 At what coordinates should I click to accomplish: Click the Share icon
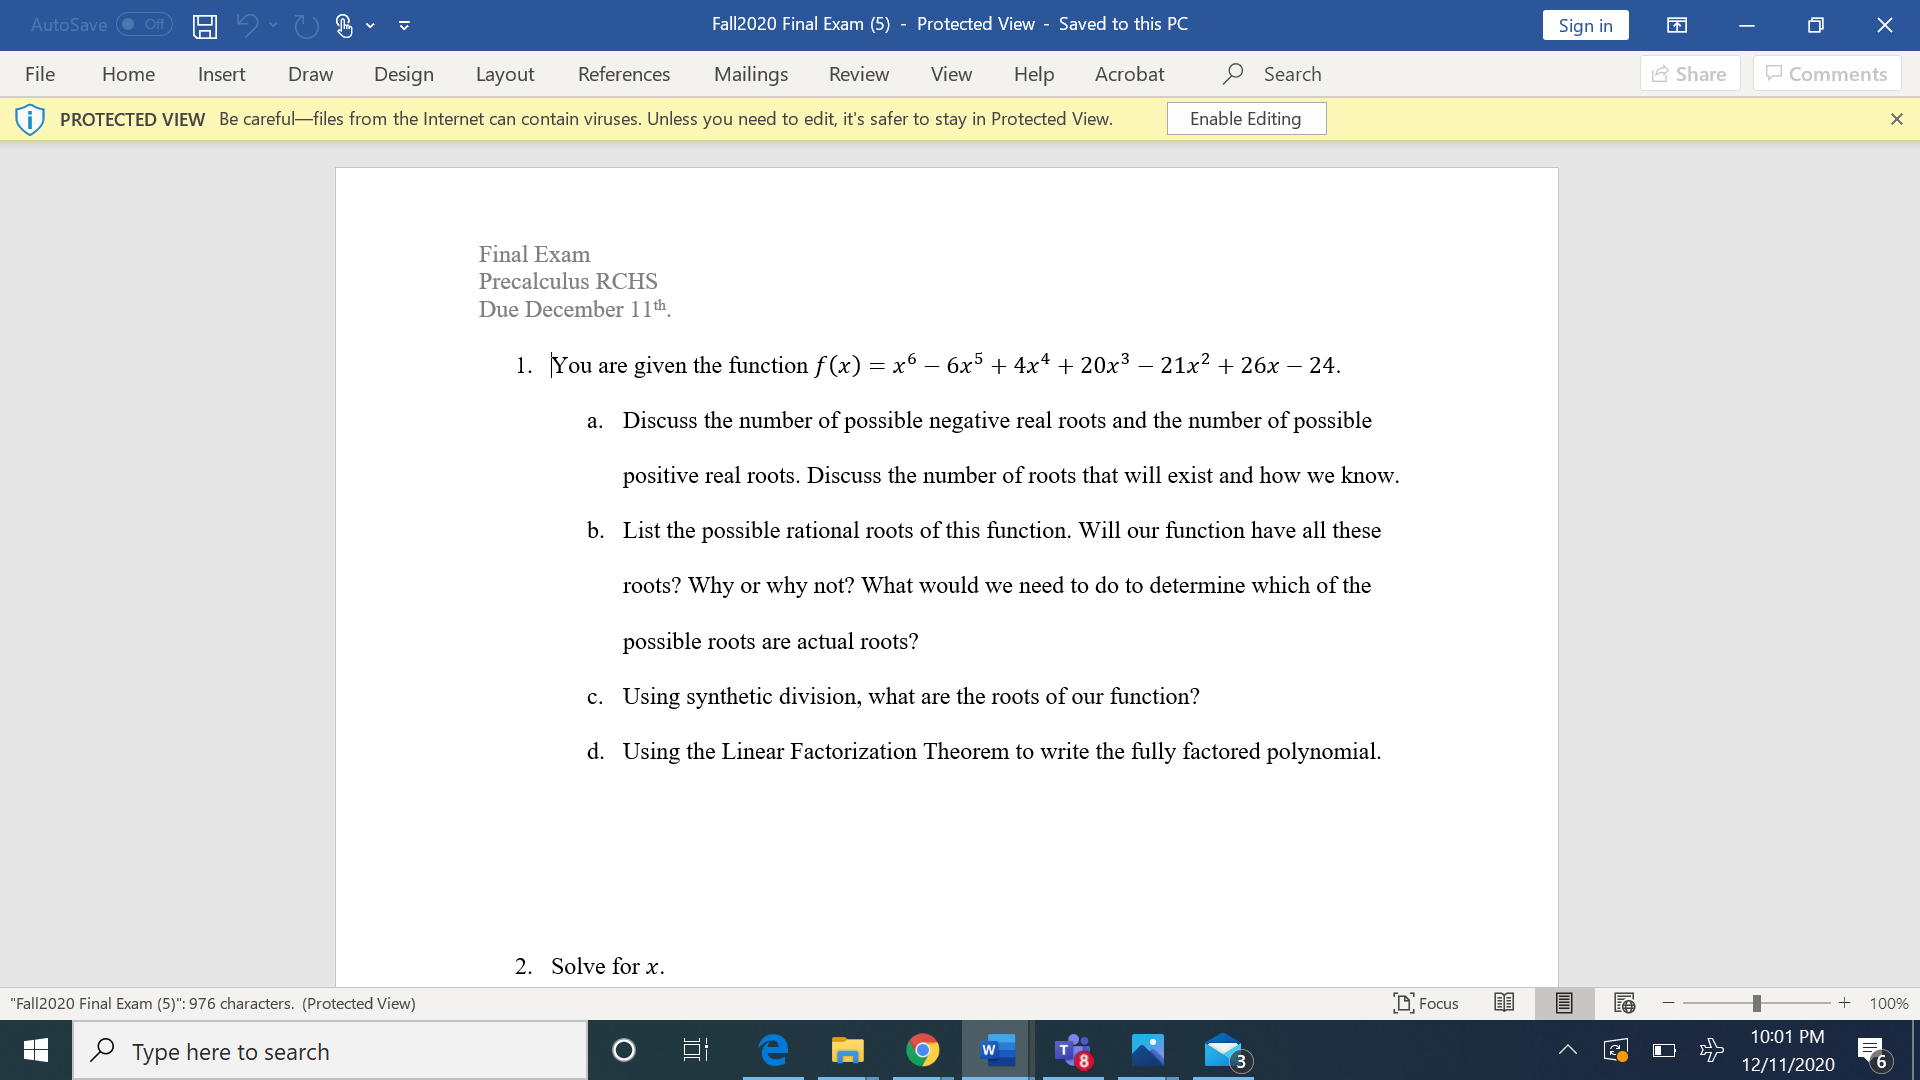pyautogui.click(x=1689, y=73)
